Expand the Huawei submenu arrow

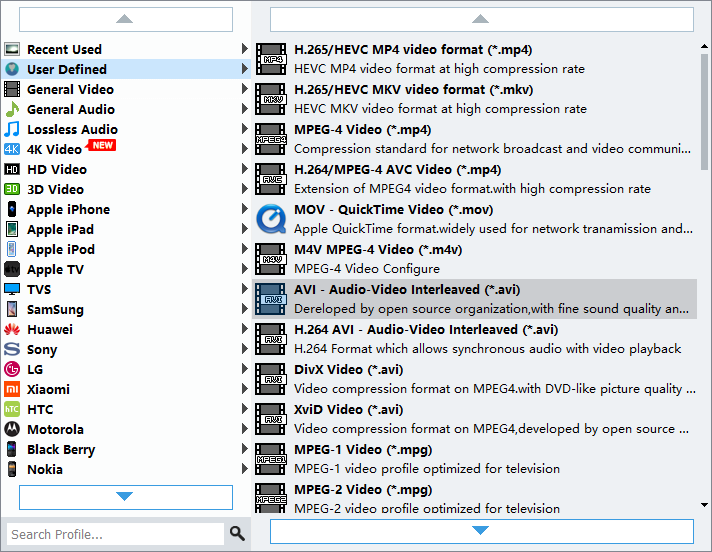tap(244, 328)
